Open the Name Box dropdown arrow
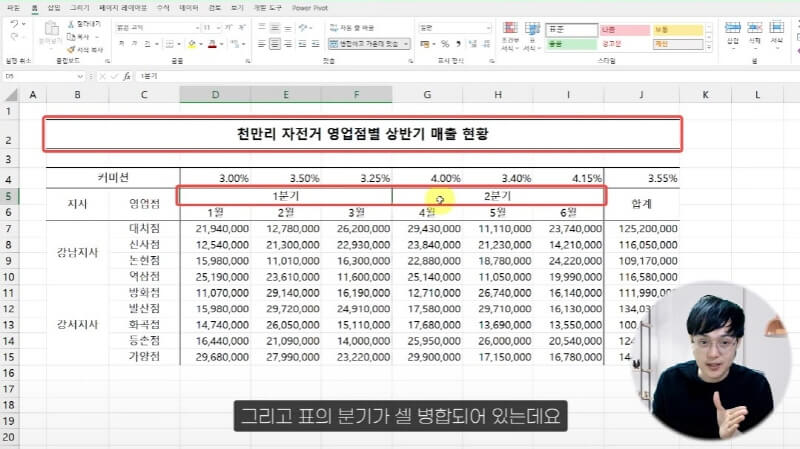The image size is (800, 449). point(80,77)
